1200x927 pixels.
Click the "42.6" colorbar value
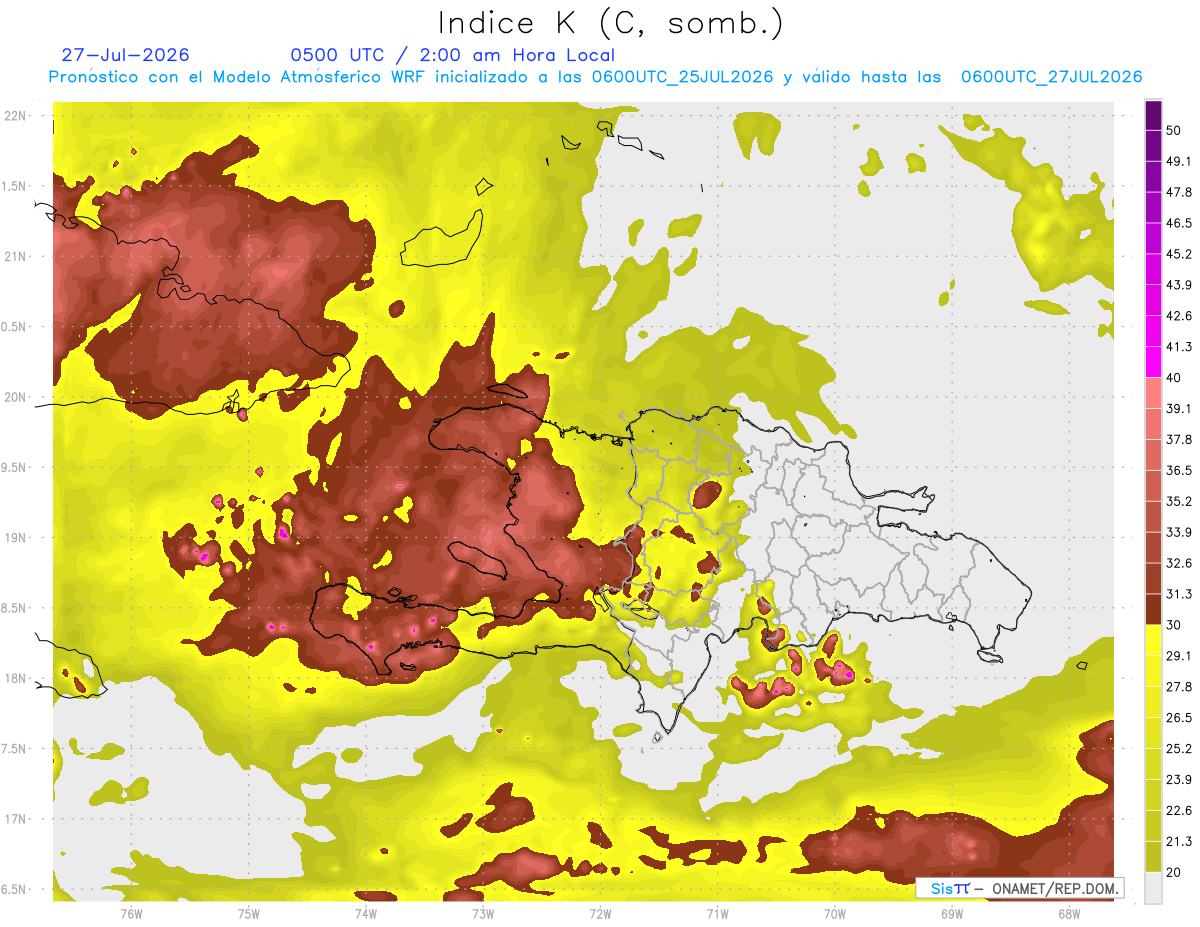(x=1179, y=316)
